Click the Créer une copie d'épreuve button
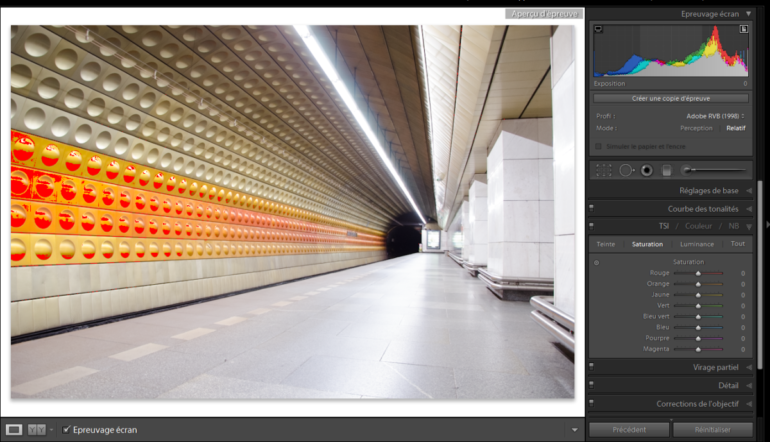 670,98
